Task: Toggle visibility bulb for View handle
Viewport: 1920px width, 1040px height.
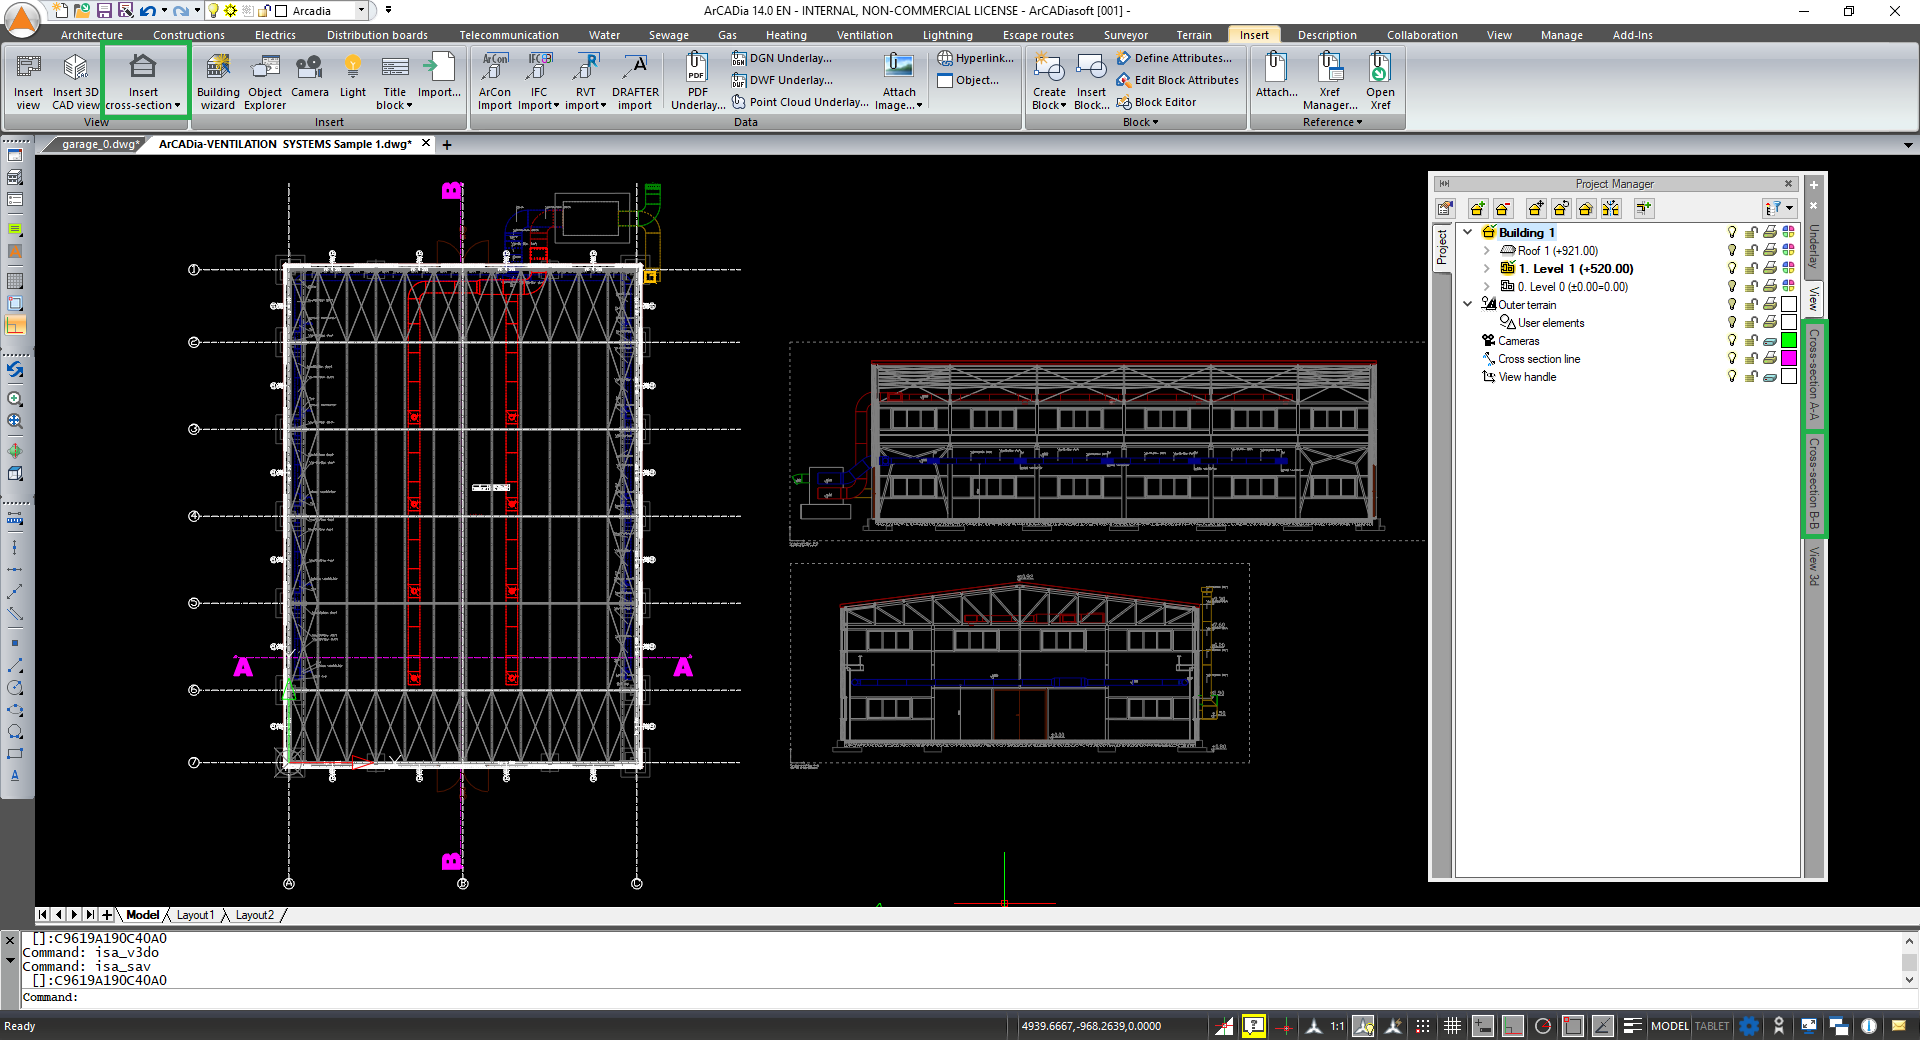Action: point(1732,376)
